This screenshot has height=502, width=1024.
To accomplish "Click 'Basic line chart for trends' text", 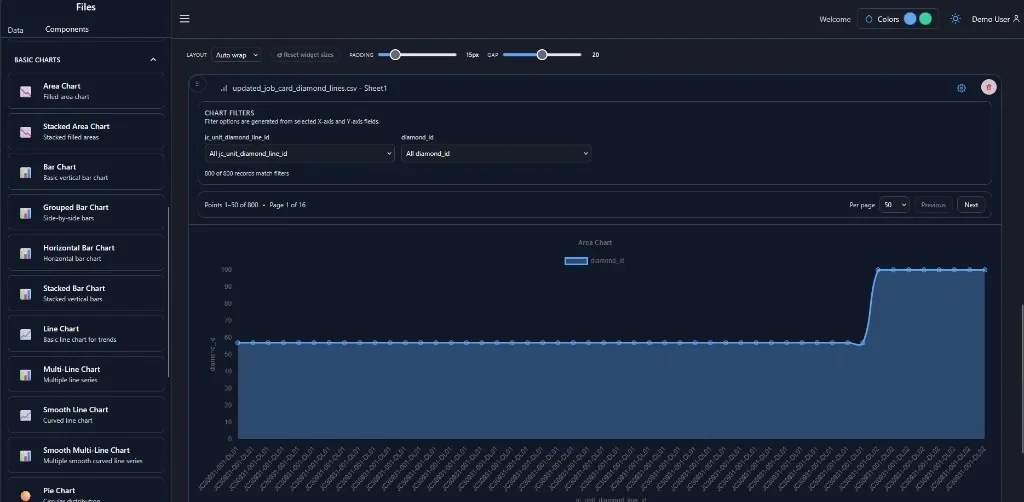I will tap(80, 339).
